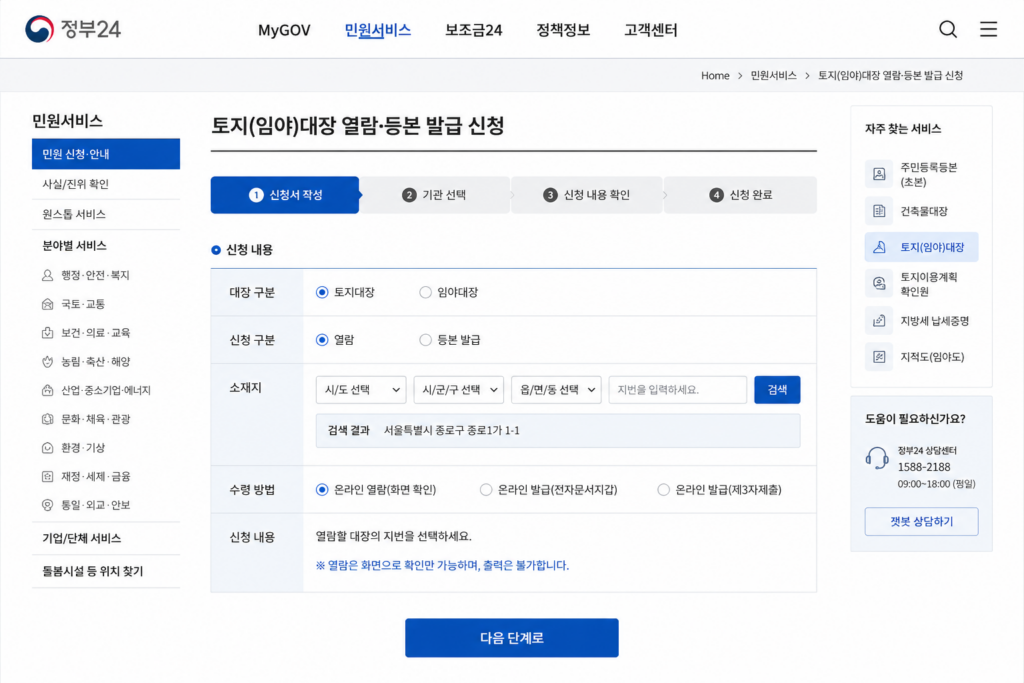Open the MyGOV menu
Screen dimensions: 1024x683
click(284, 30)
